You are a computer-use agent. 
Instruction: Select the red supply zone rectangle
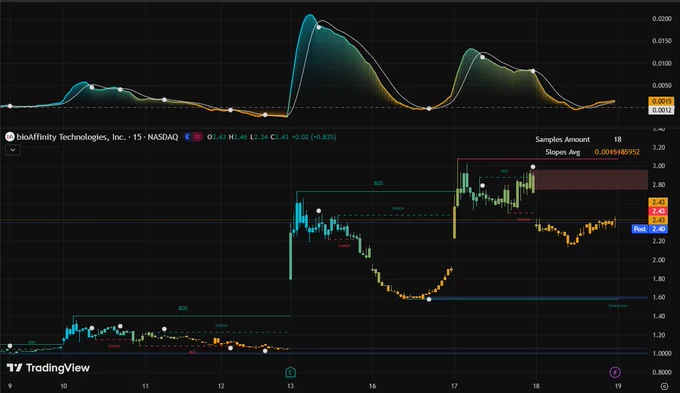(x=591, y=180)
